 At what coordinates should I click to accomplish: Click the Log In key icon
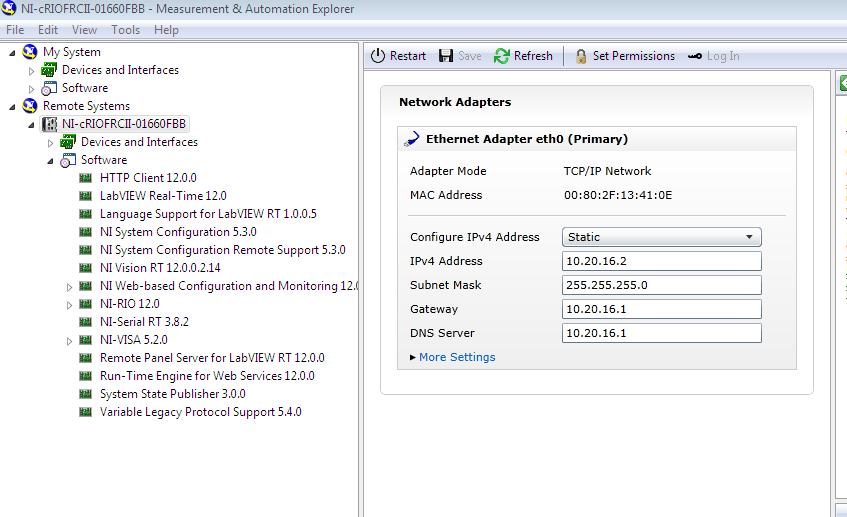tap(695, 56)
